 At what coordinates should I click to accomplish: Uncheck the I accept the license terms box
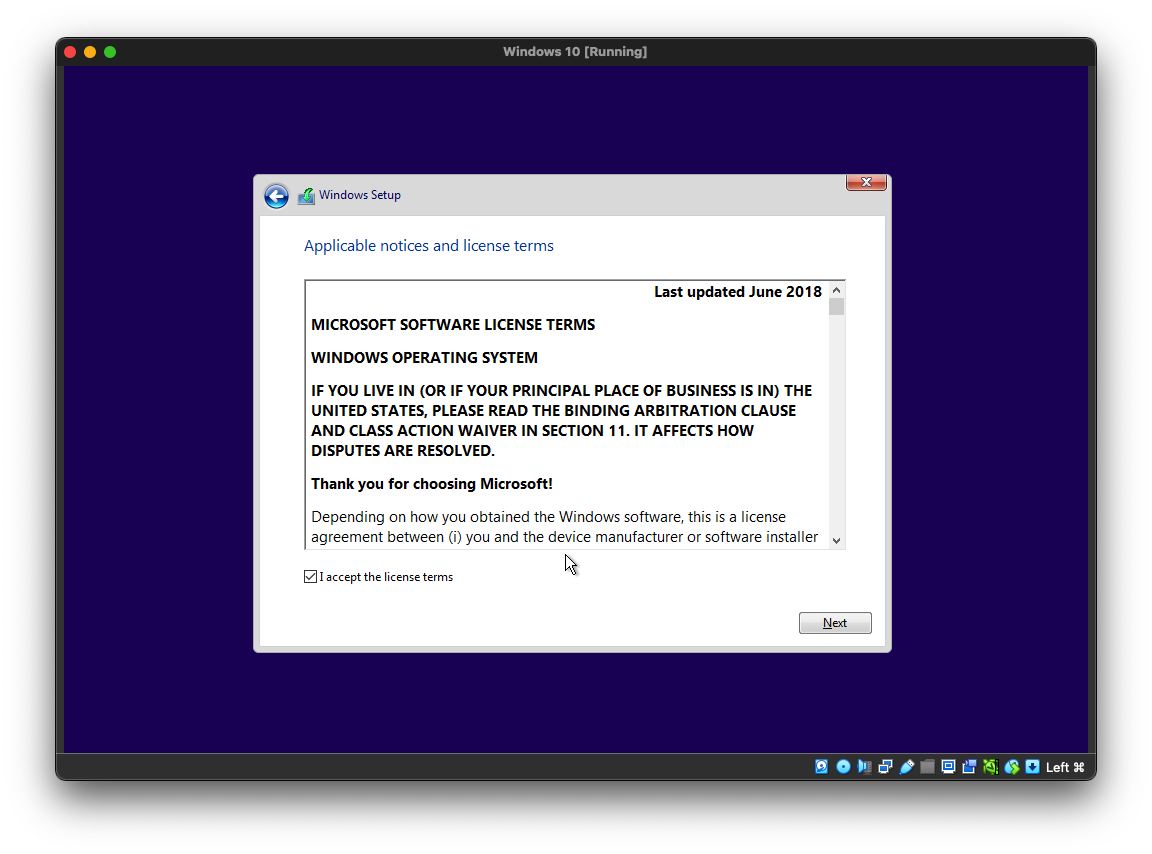[x=311, y=577]
